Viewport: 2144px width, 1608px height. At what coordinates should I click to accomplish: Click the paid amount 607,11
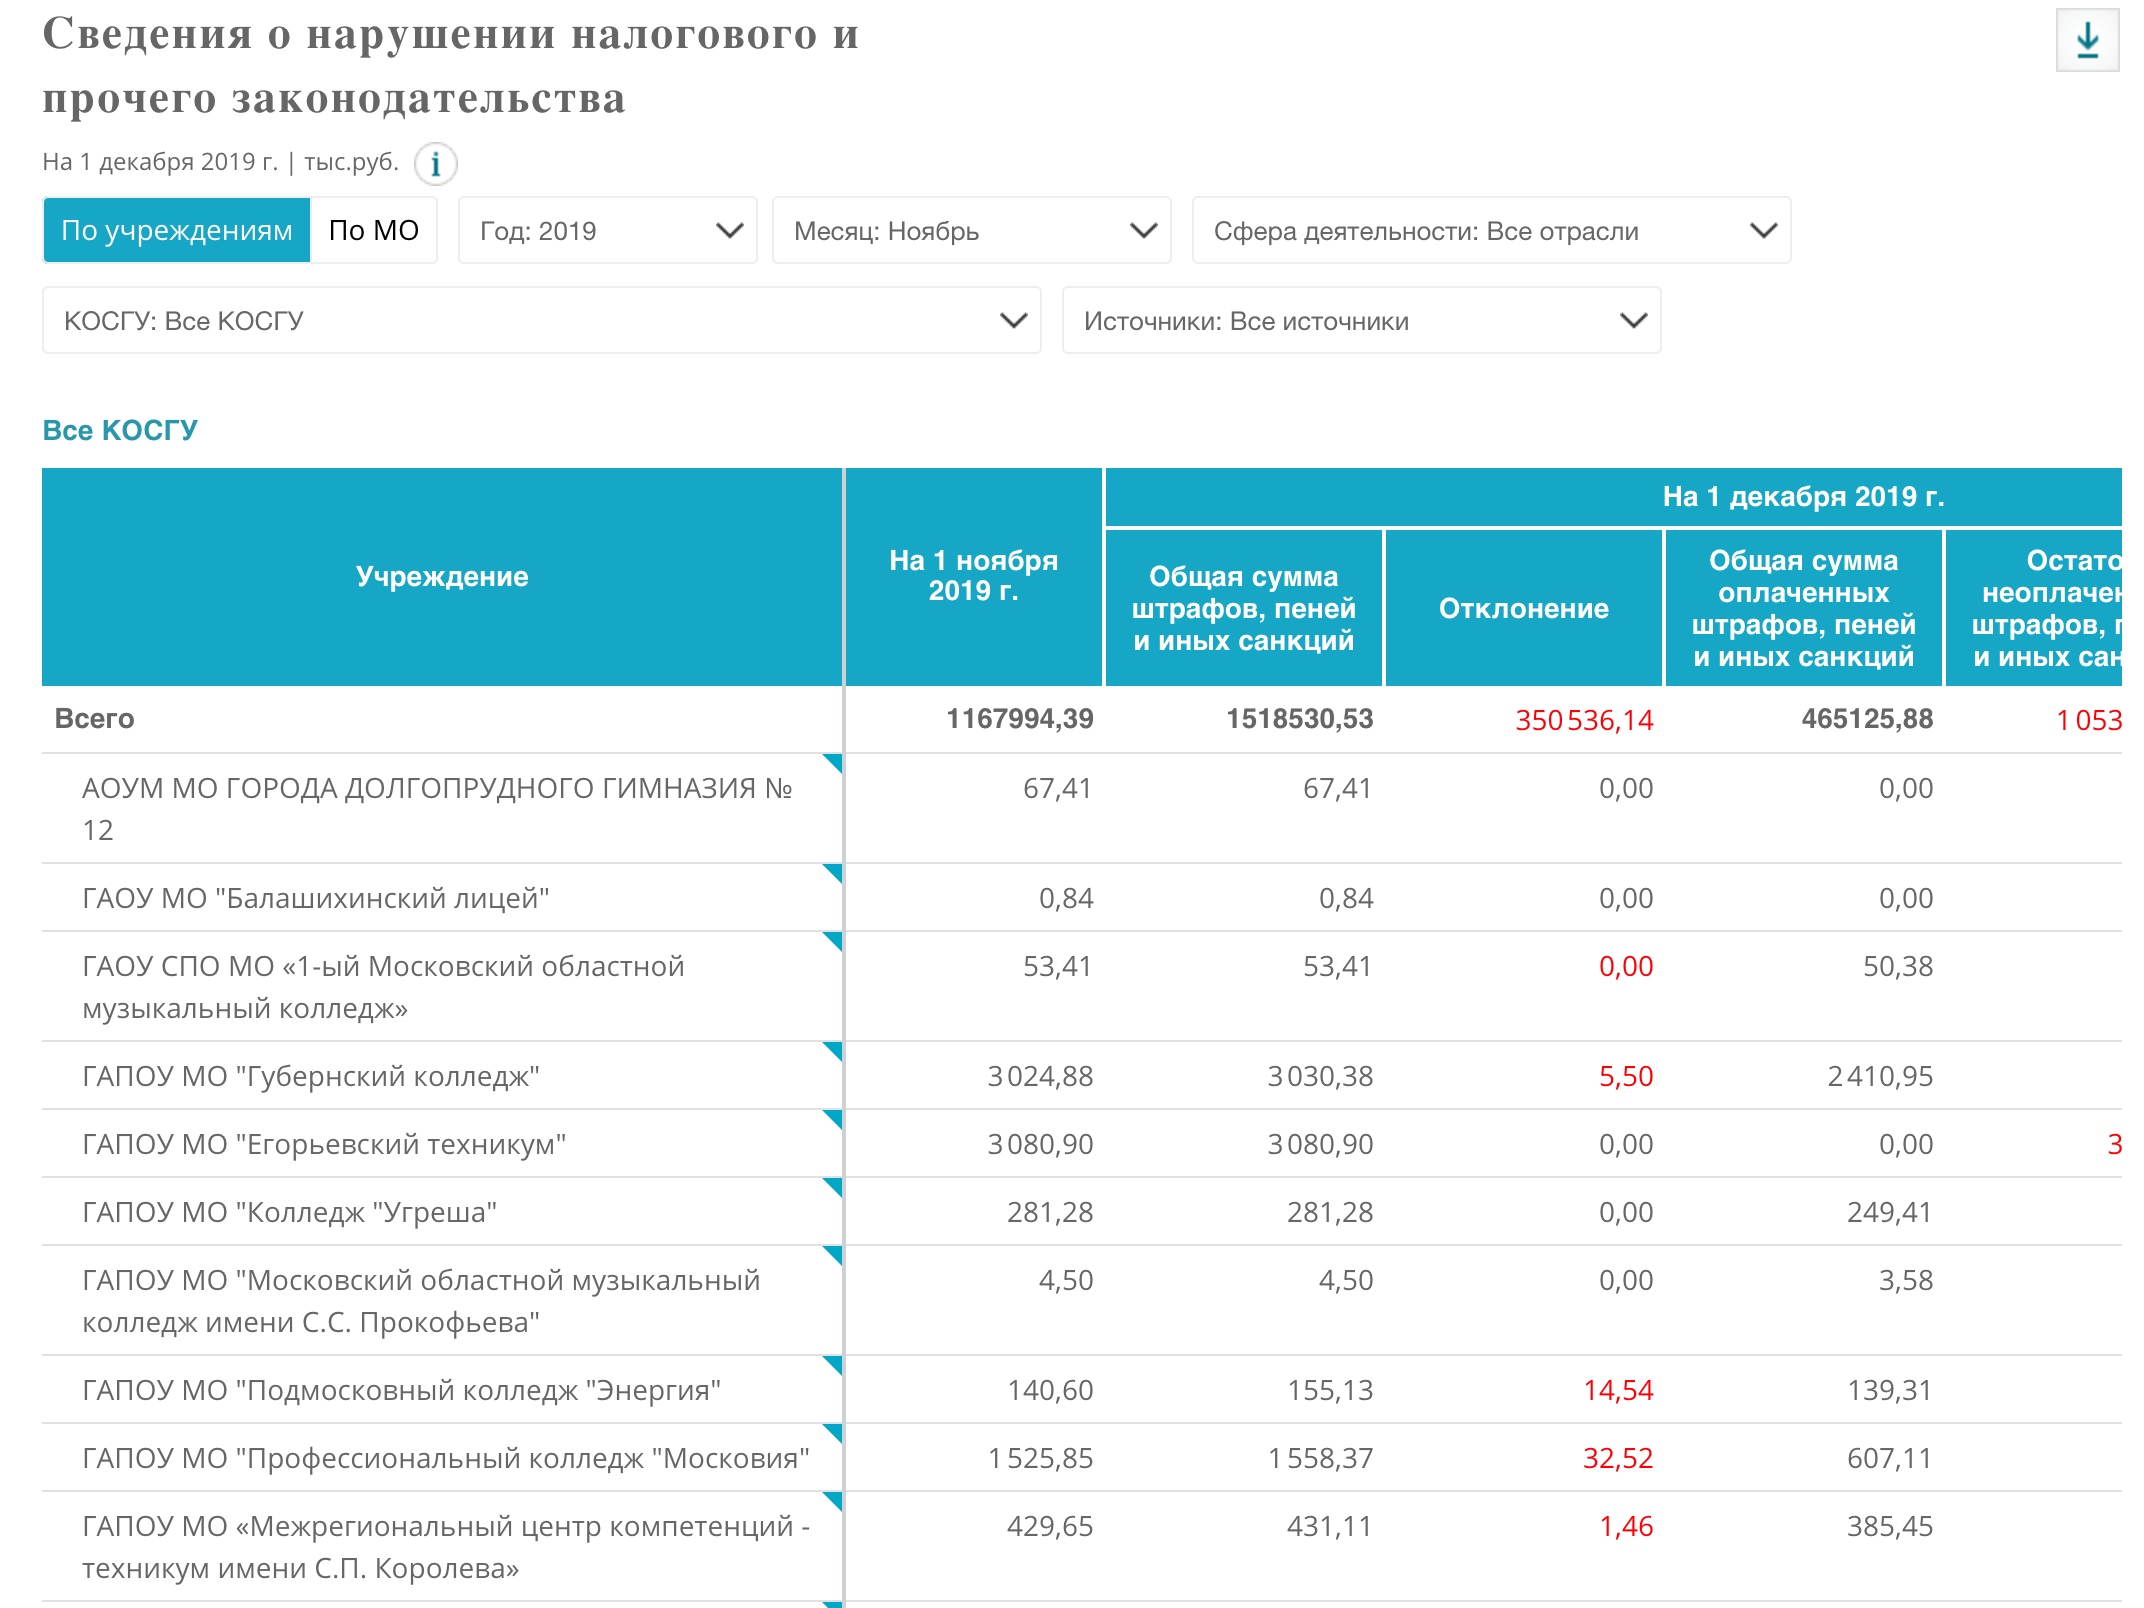pyautogui.click(x=1890, y=1458)
